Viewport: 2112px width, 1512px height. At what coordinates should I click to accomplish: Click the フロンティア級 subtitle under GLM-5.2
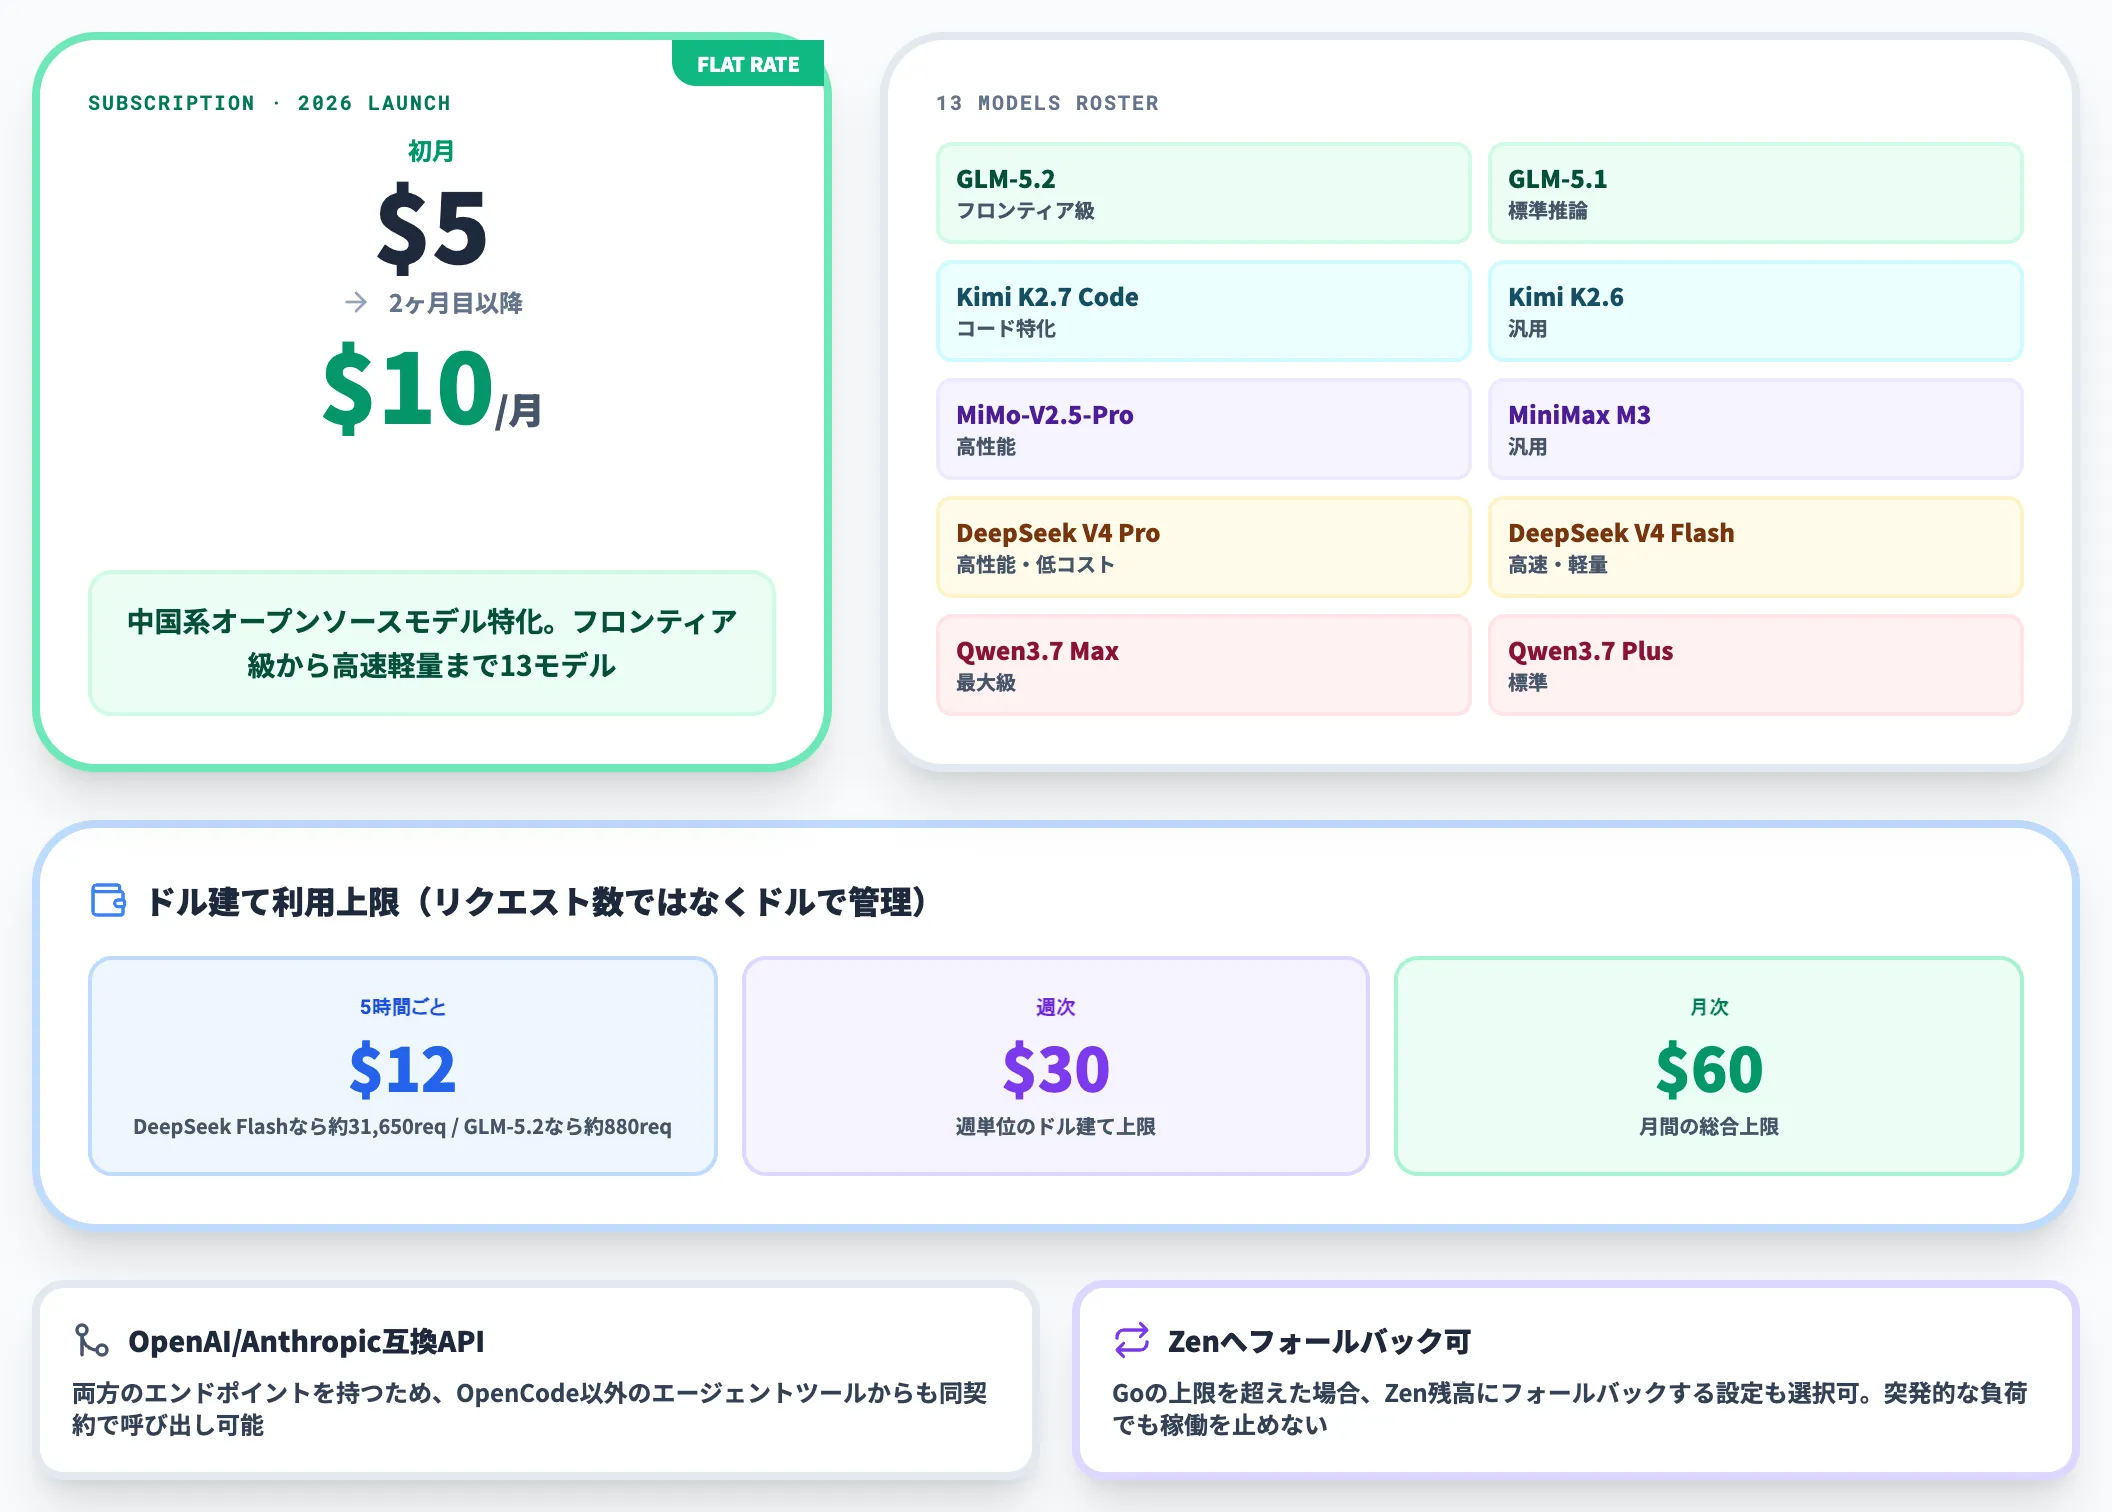click(x=1025, y=211)
